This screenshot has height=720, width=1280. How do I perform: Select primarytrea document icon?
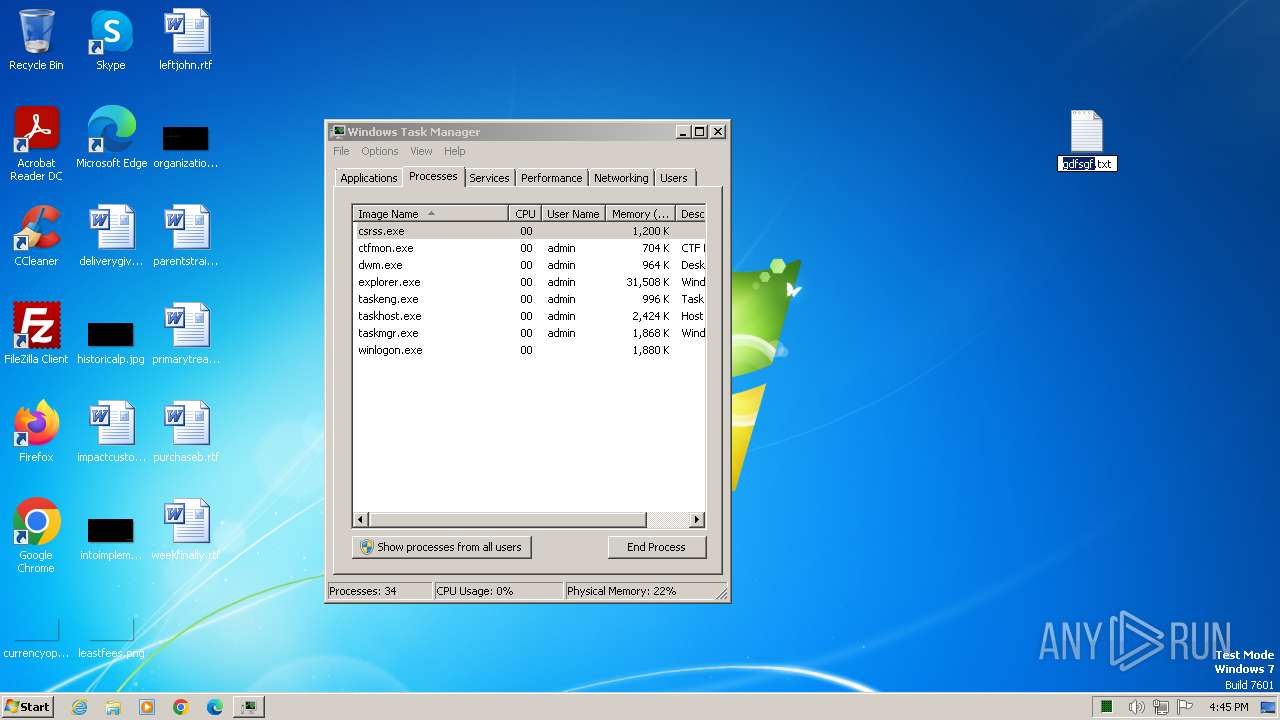(x=186, y=334)
